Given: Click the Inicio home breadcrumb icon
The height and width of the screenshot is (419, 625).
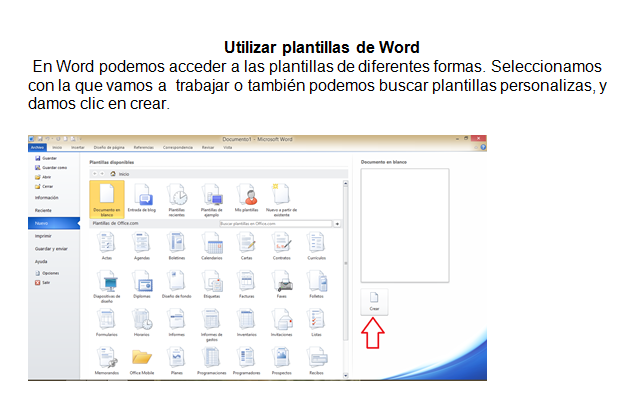Looking at the screenshot, I should [x=113, y=174].
